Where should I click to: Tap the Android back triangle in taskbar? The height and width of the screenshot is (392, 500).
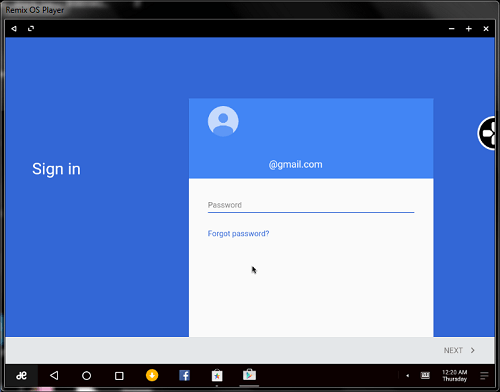pyautogui.click(x=54, y=376)
